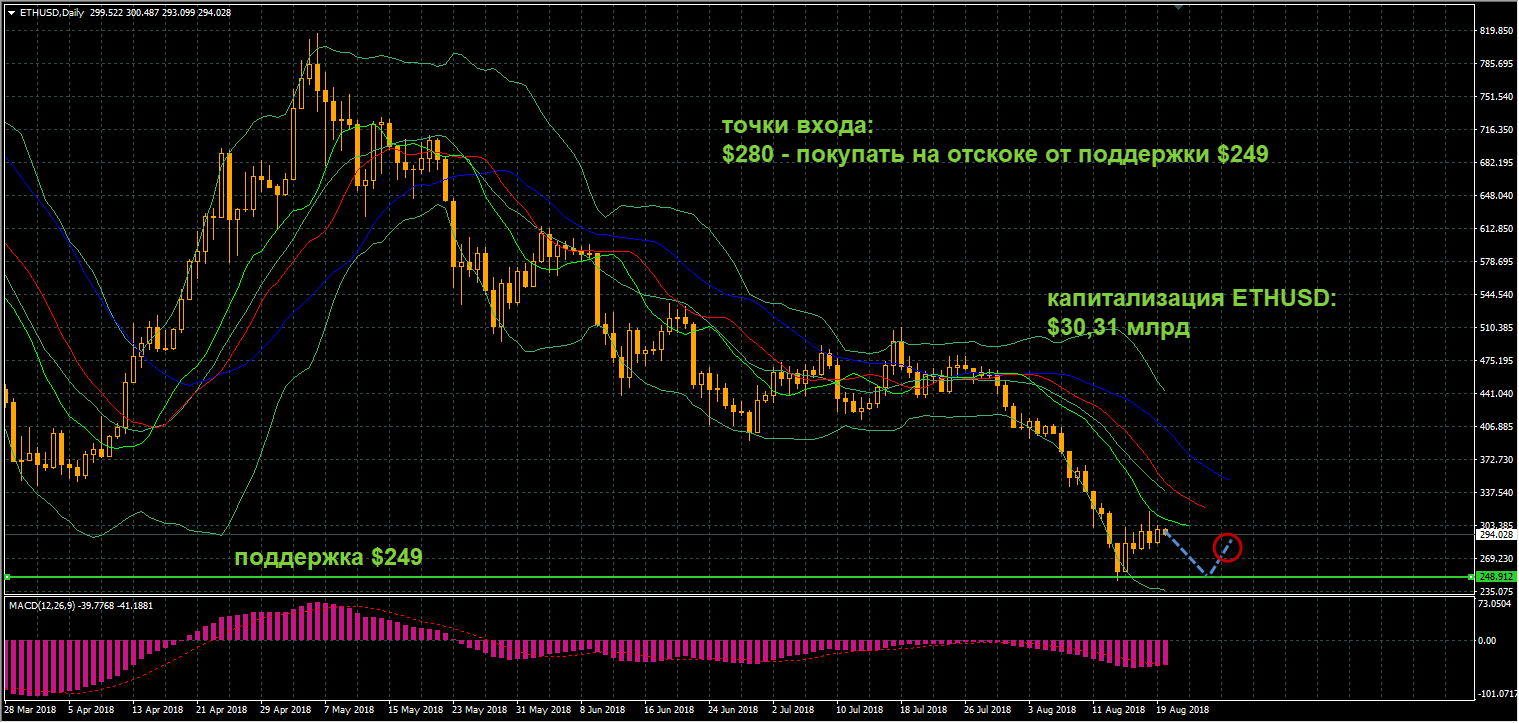Click price axis value 578.695

tap(1494, 262)
